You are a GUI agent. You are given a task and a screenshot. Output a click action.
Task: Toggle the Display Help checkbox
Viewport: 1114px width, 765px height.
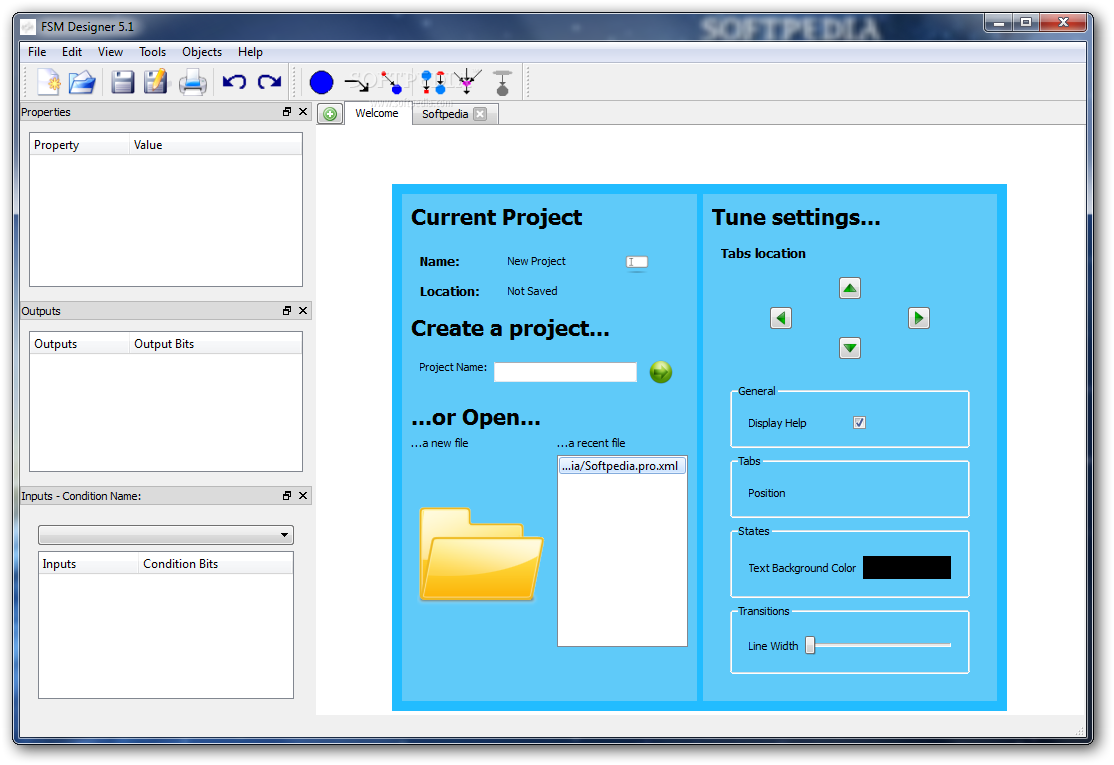(859, 423)
